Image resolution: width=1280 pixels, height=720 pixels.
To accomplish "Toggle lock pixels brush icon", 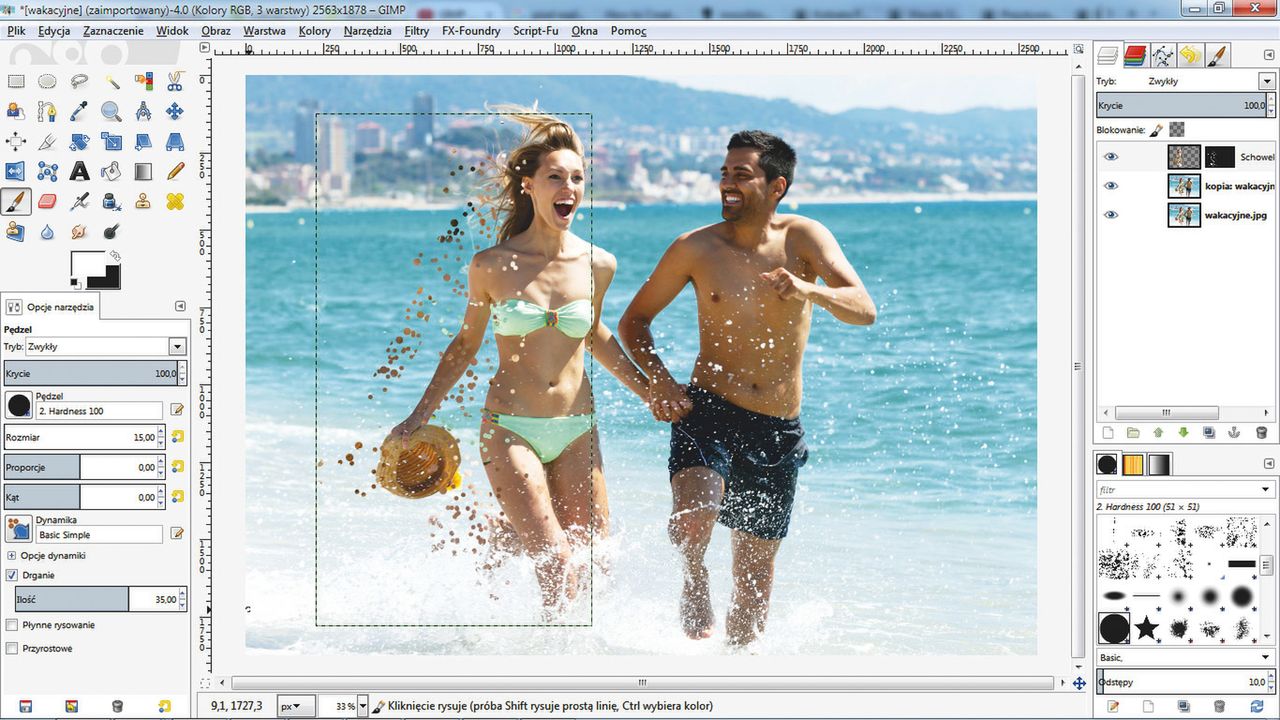I will click(x=1156, y=130).
